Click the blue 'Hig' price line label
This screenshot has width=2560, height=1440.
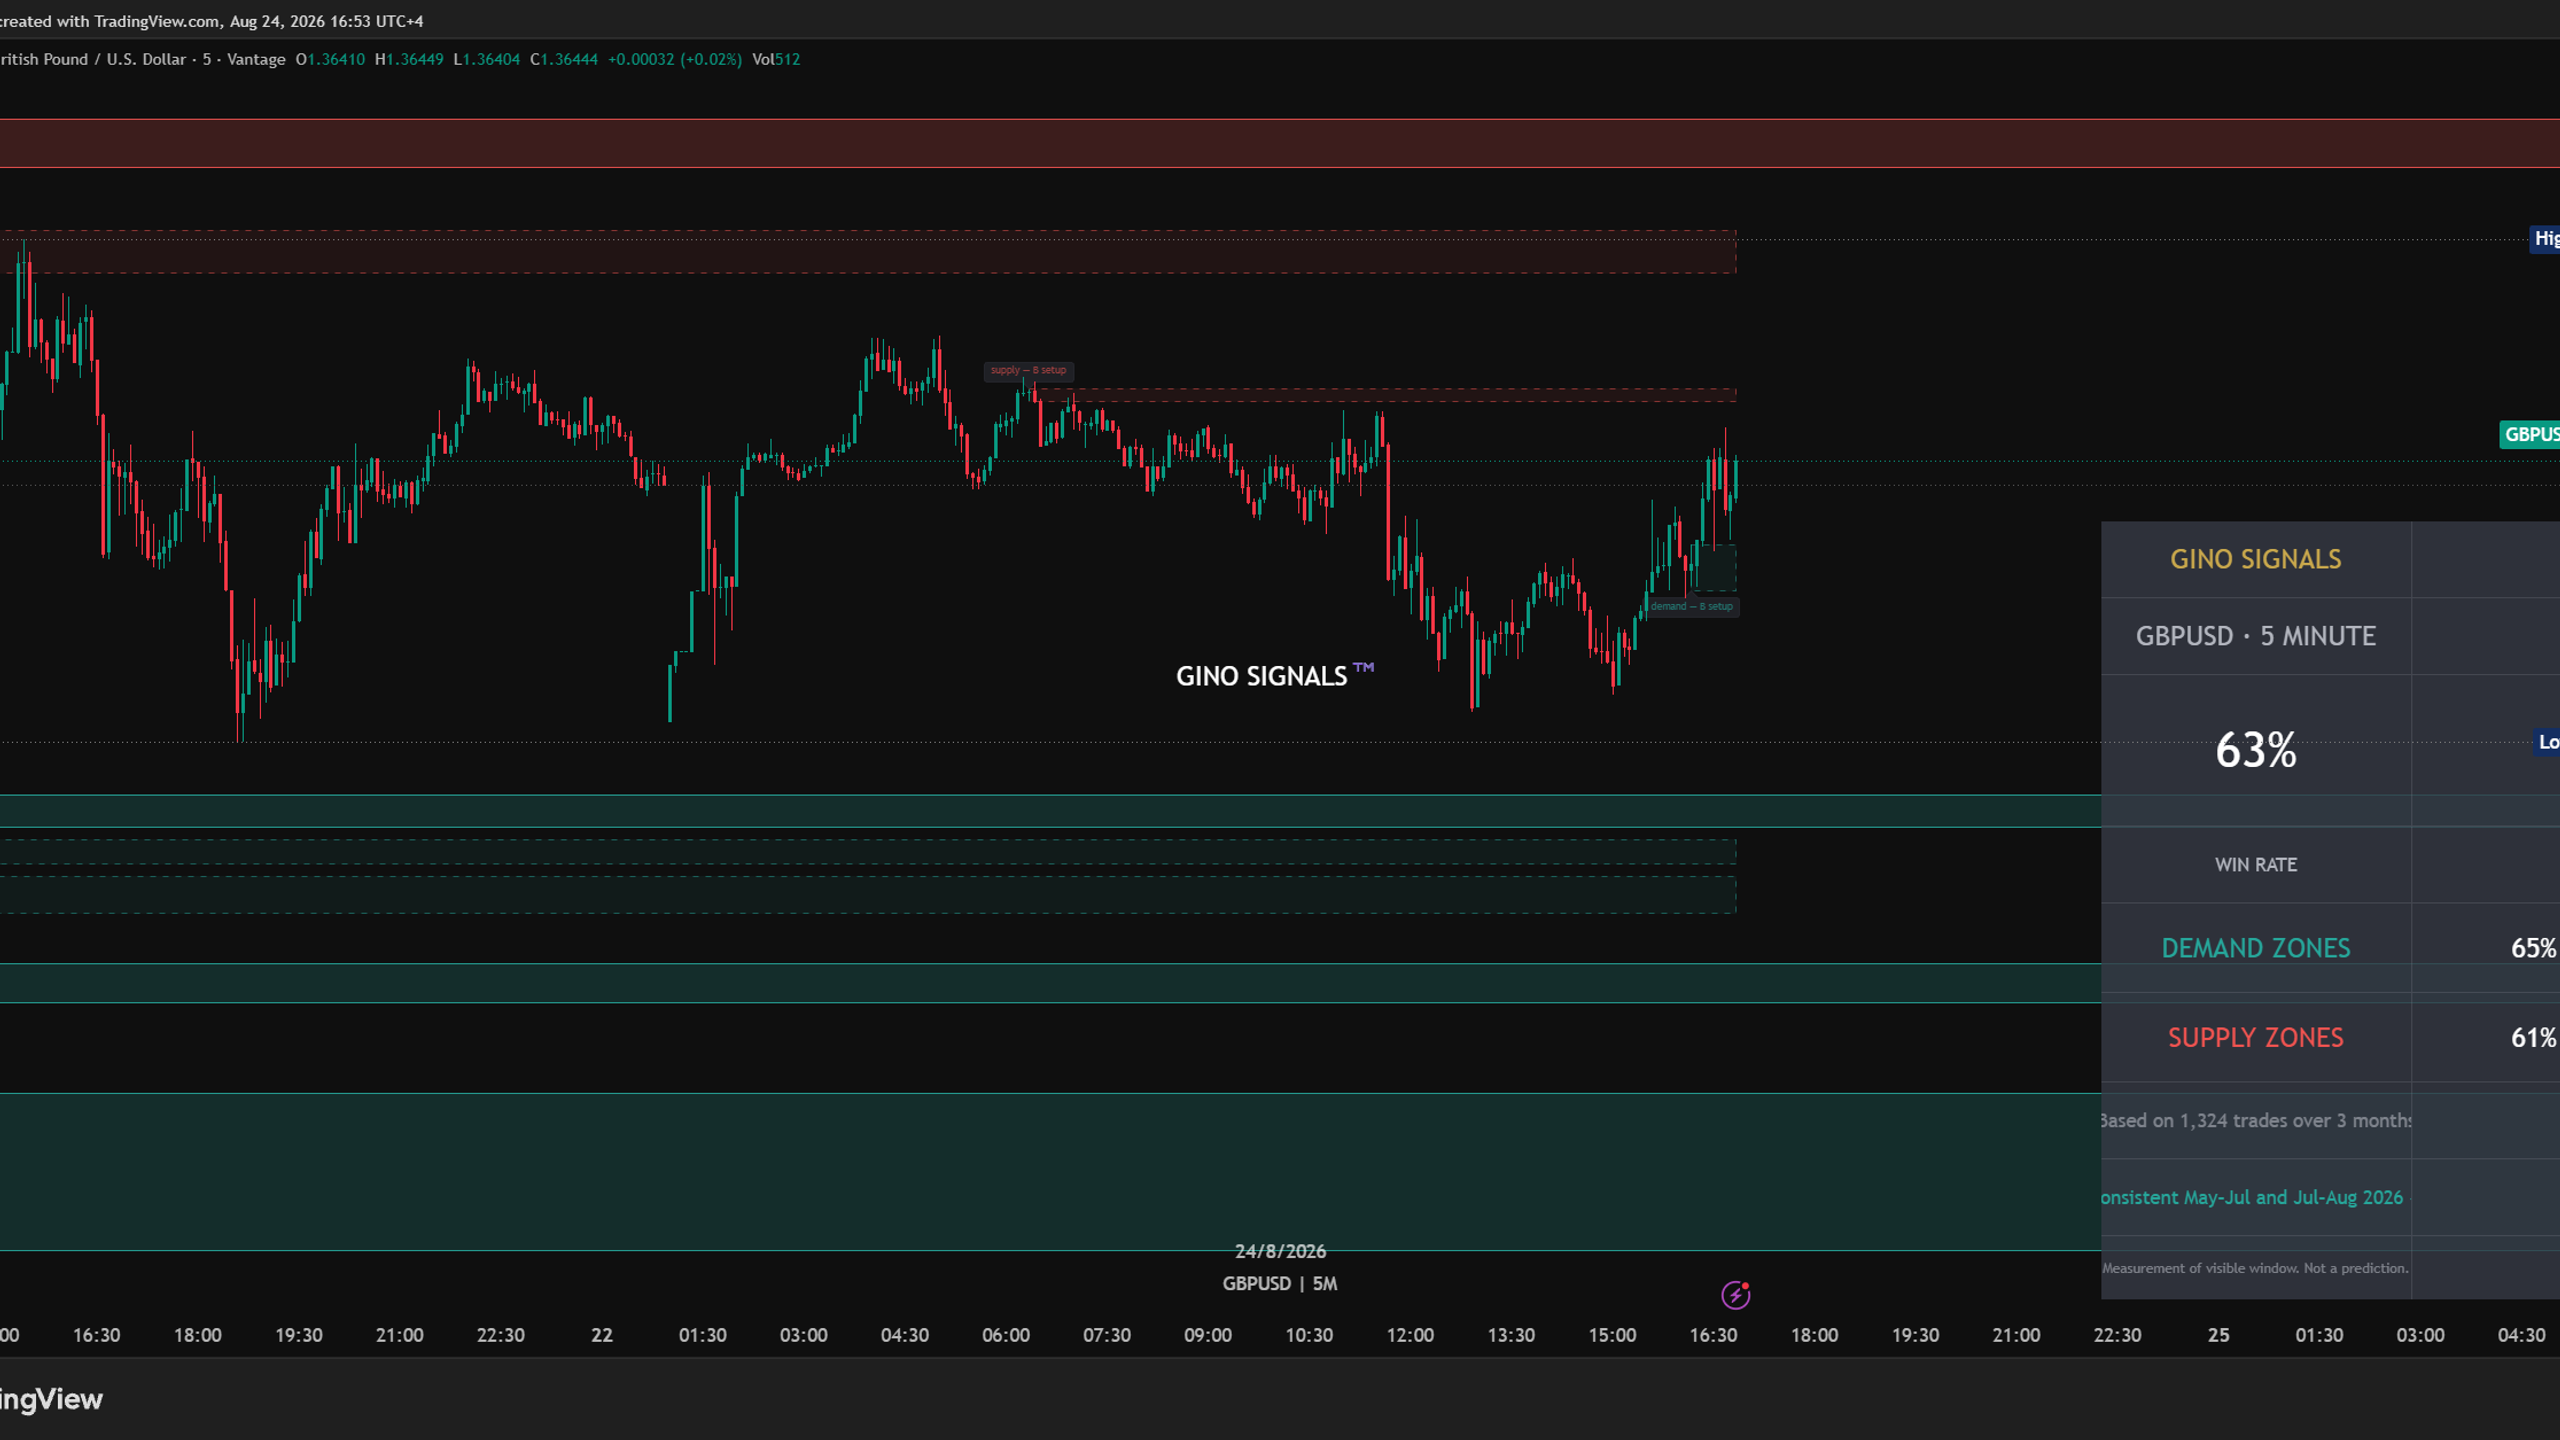pos(2544,239)
